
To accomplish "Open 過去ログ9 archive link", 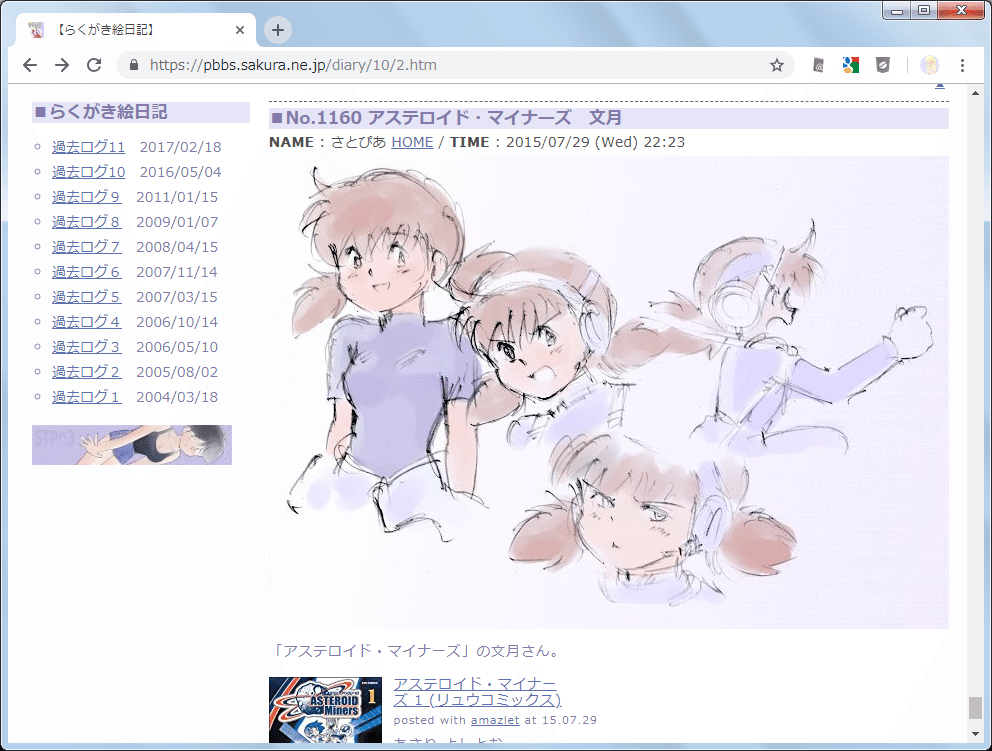I will point(86,197).
